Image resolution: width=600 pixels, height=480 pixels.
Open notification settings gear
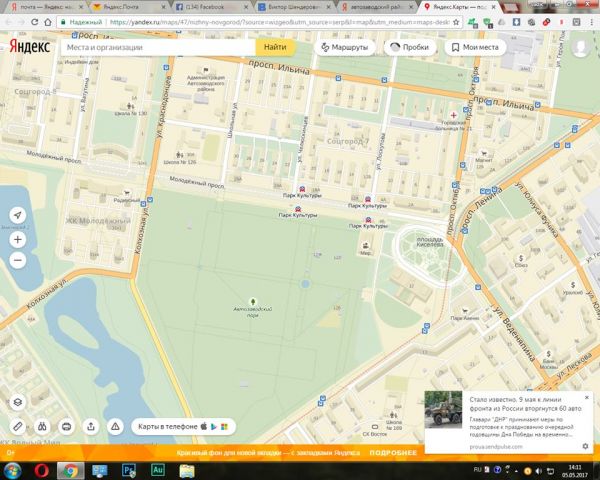click(x=585, y=446)
